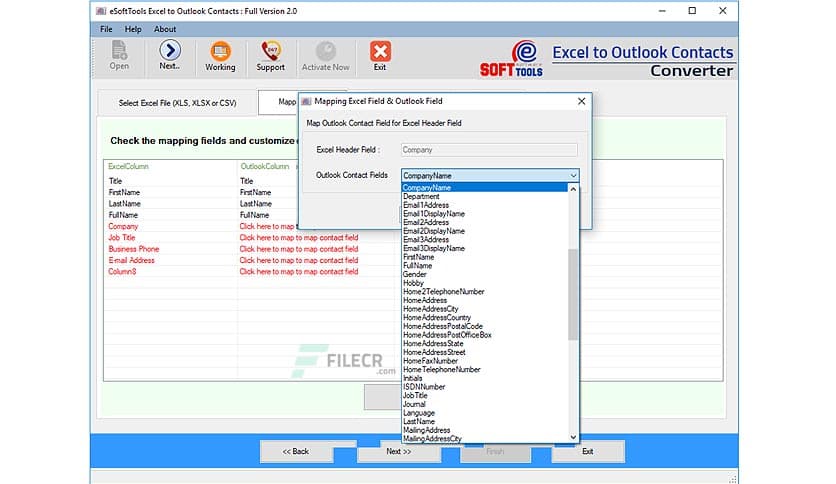The width and height of the screenshot is (836, 484).
Task: Click the ExcelColumn header
Action: point(128,166)
